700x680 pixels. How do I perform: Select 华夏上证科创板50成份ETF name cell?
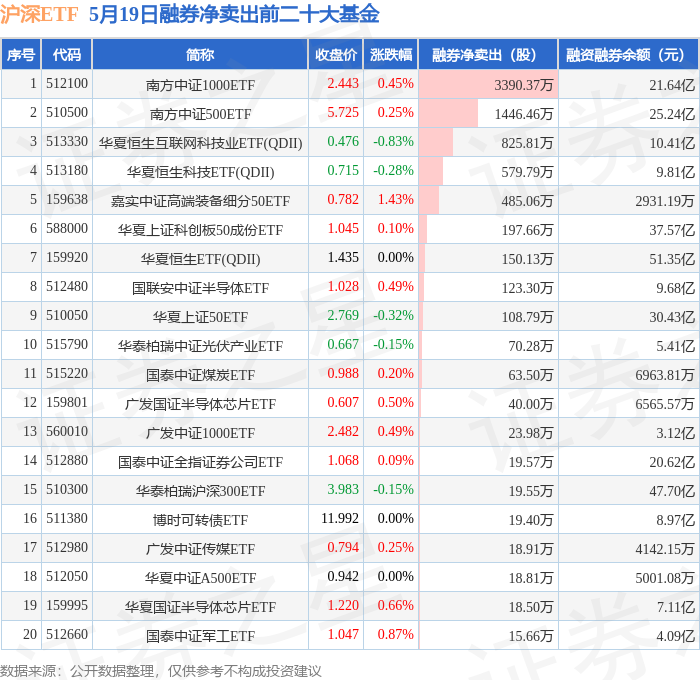pyautogui.click(x=200, y=230)
